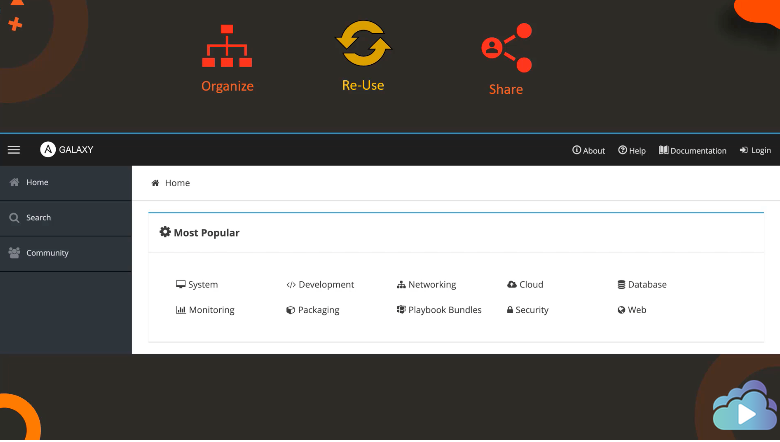Click the Organize label
This screenshot has height=442, width=780.
pos(227,87)
